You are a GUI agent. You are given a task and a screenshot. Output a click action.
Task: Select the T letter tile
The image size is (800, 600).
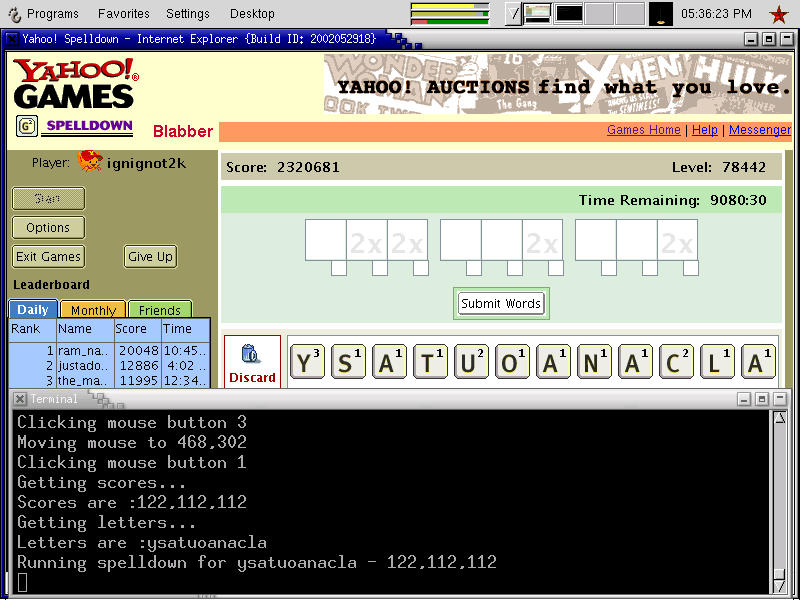coord(430,362)
